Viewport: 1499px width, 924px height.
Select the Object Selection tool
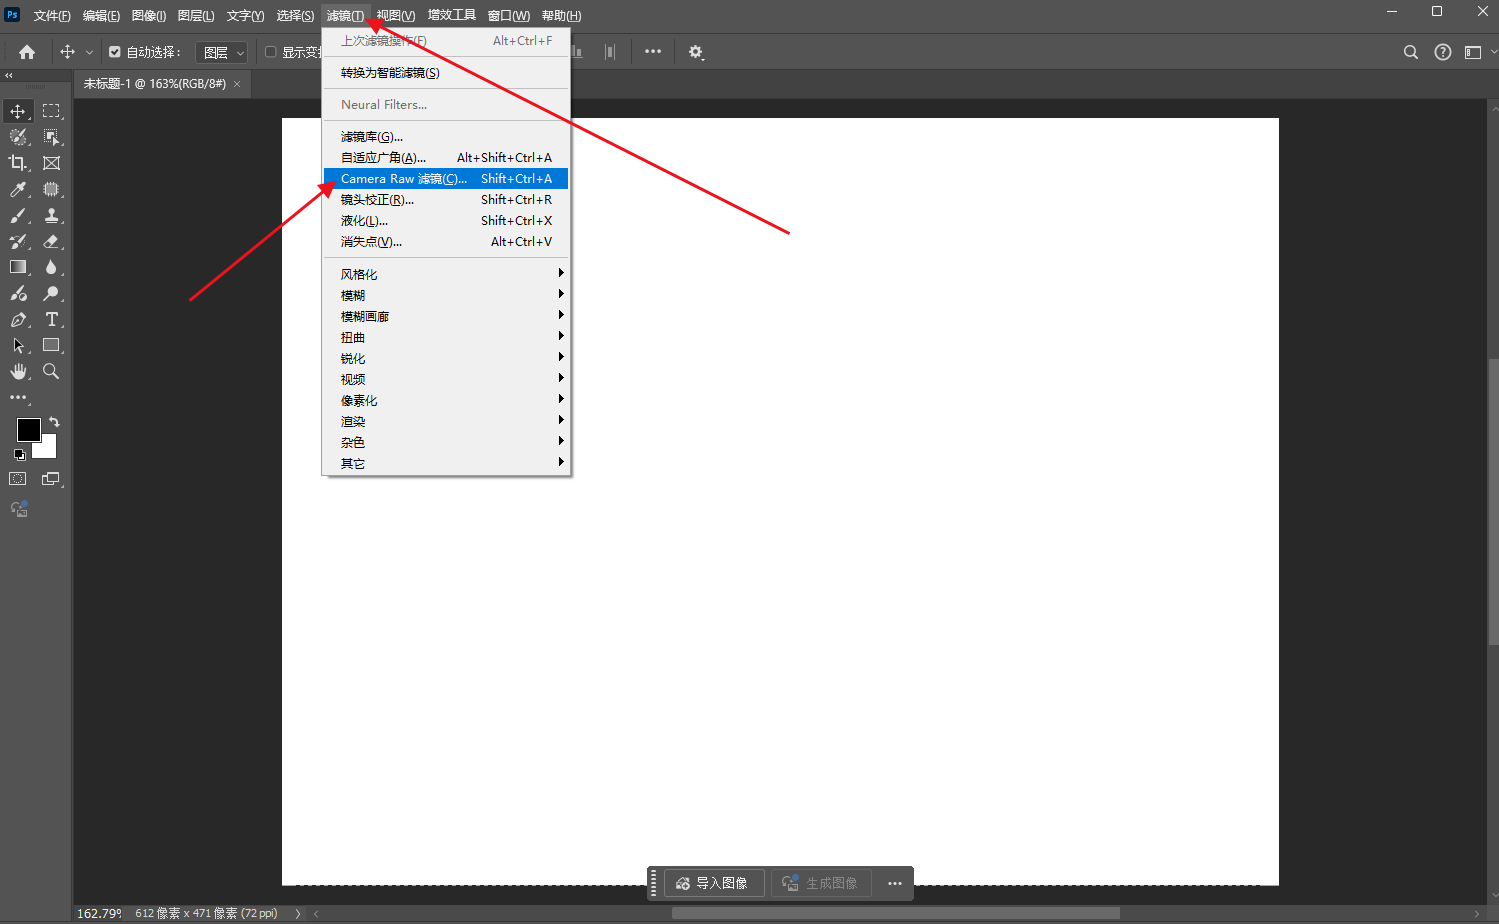click(51, 137)
